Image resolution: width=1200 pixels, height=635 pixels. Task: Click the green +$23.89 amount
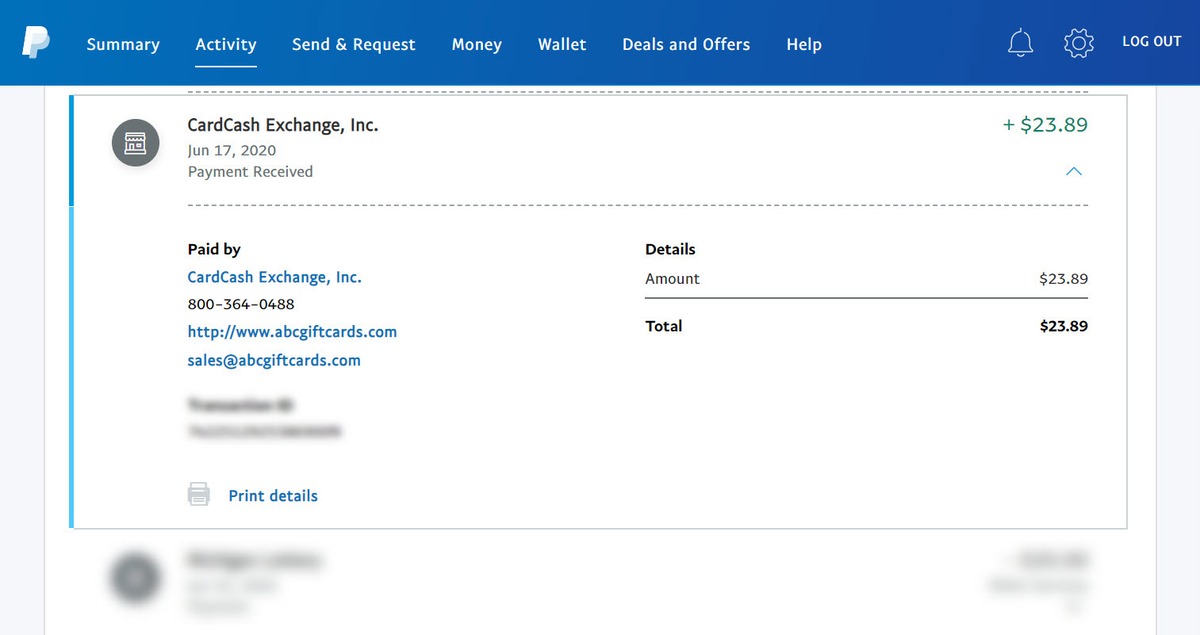pyautogui.click(x=1045, y=125)
